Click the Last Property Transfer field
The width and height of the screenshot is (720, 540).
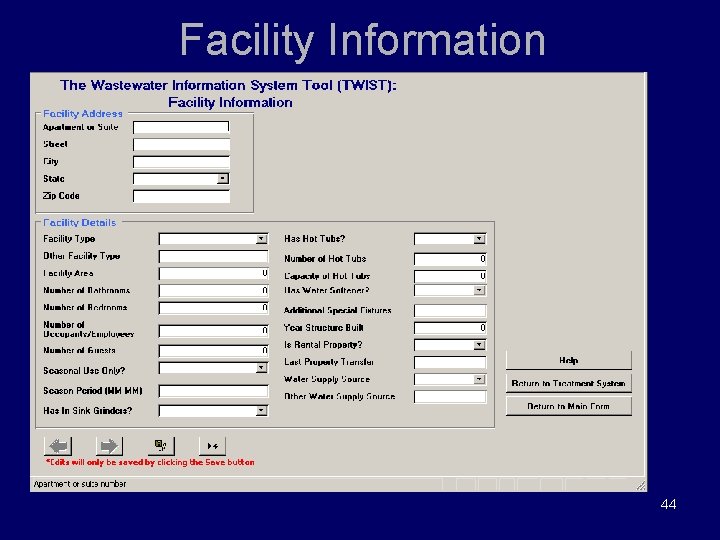point(450,362)
